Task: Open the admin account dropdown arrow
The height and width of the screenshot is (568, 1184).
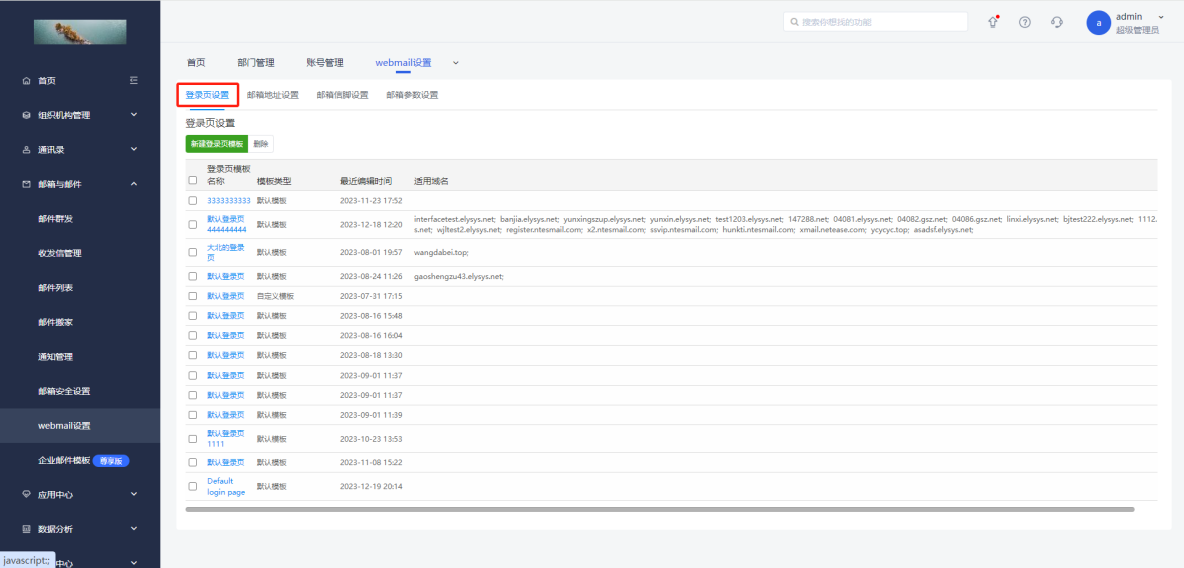Action: coord(1161,17)
